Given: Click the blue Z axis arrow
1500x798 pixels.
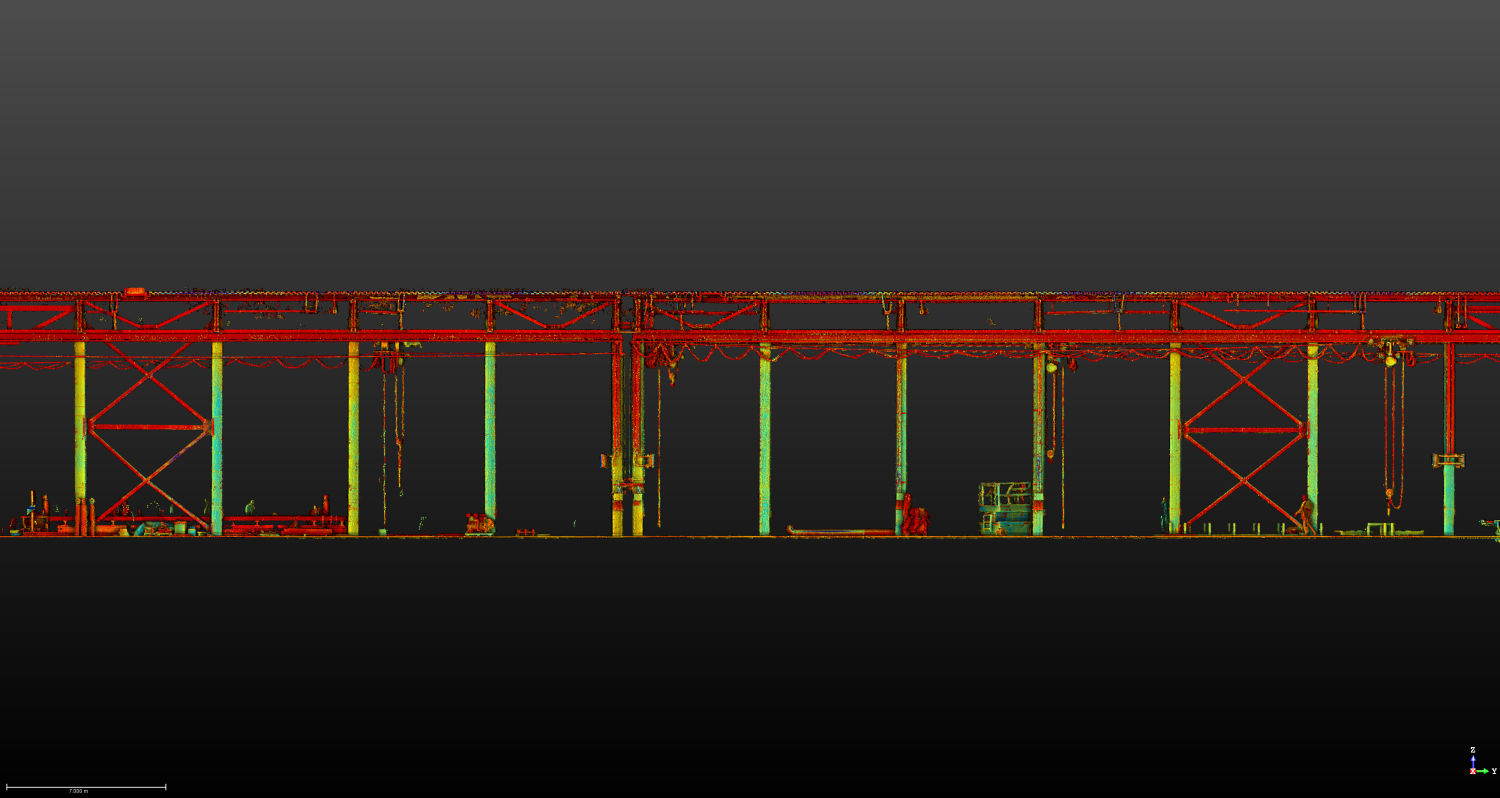Looking at the screenshot, I should point(1473,762).
